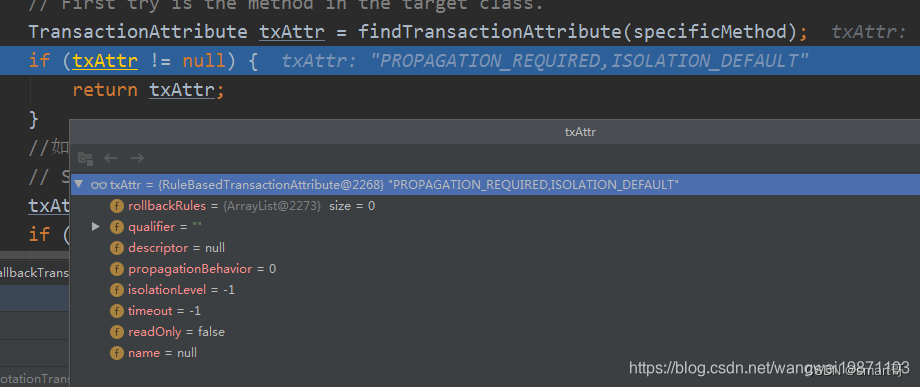Select the qualifier = "" row

(495, 227)
